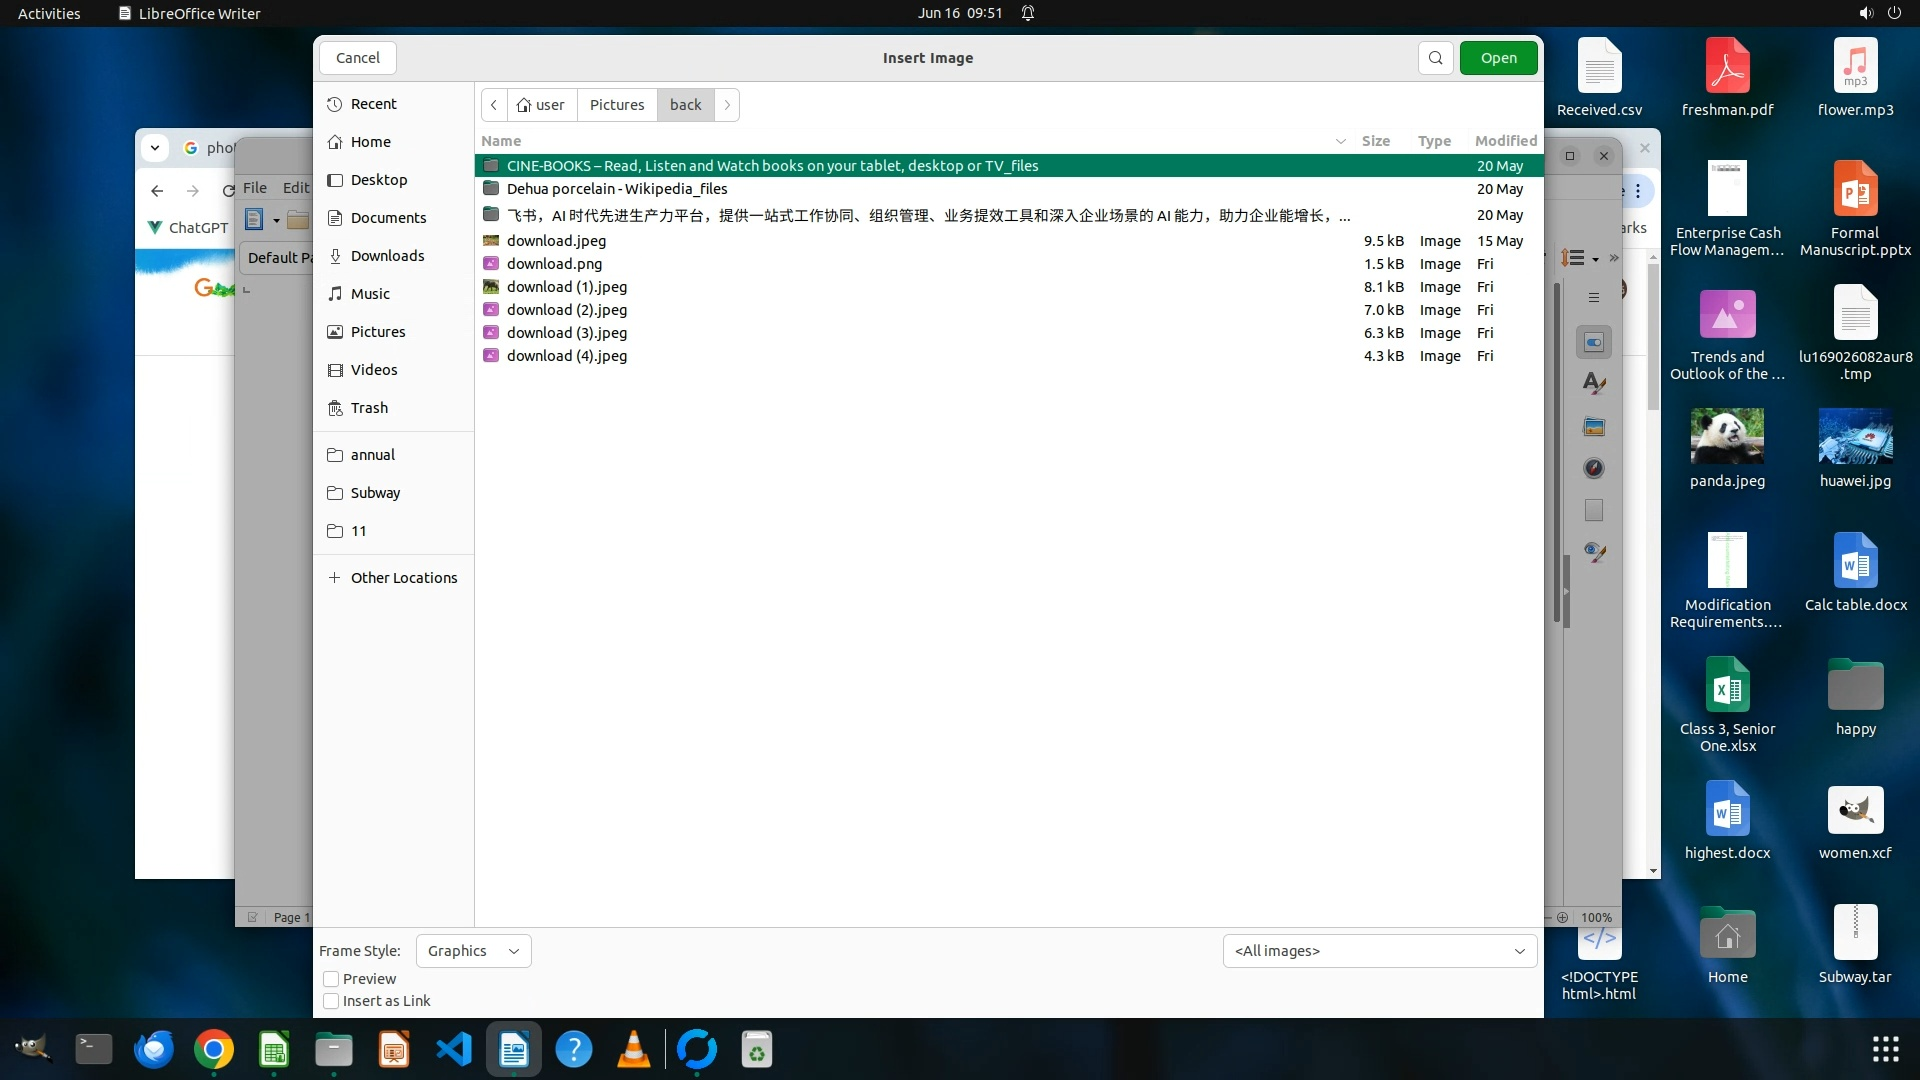
Task: Sort files by Modified column header
Action: pos(1505,141)
